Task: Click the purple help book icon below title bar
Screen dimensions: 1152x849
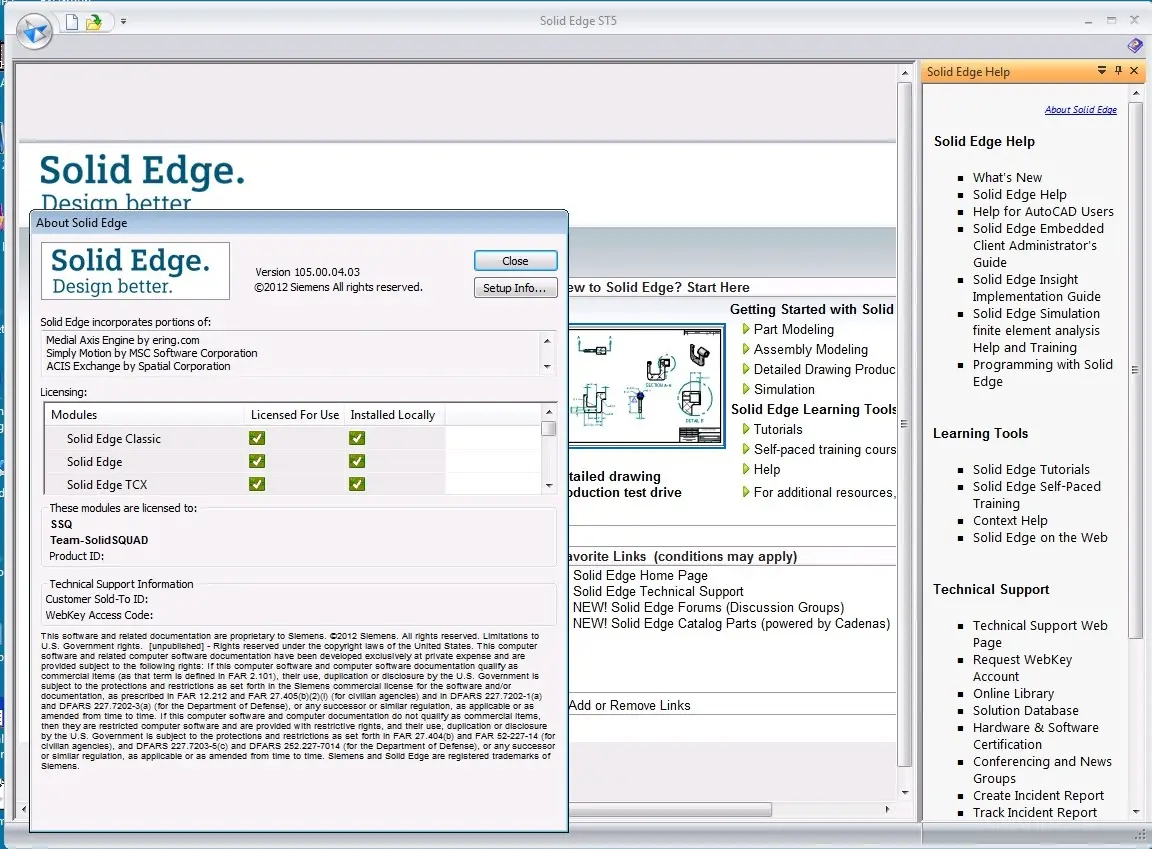Action: coord(1135,46)
